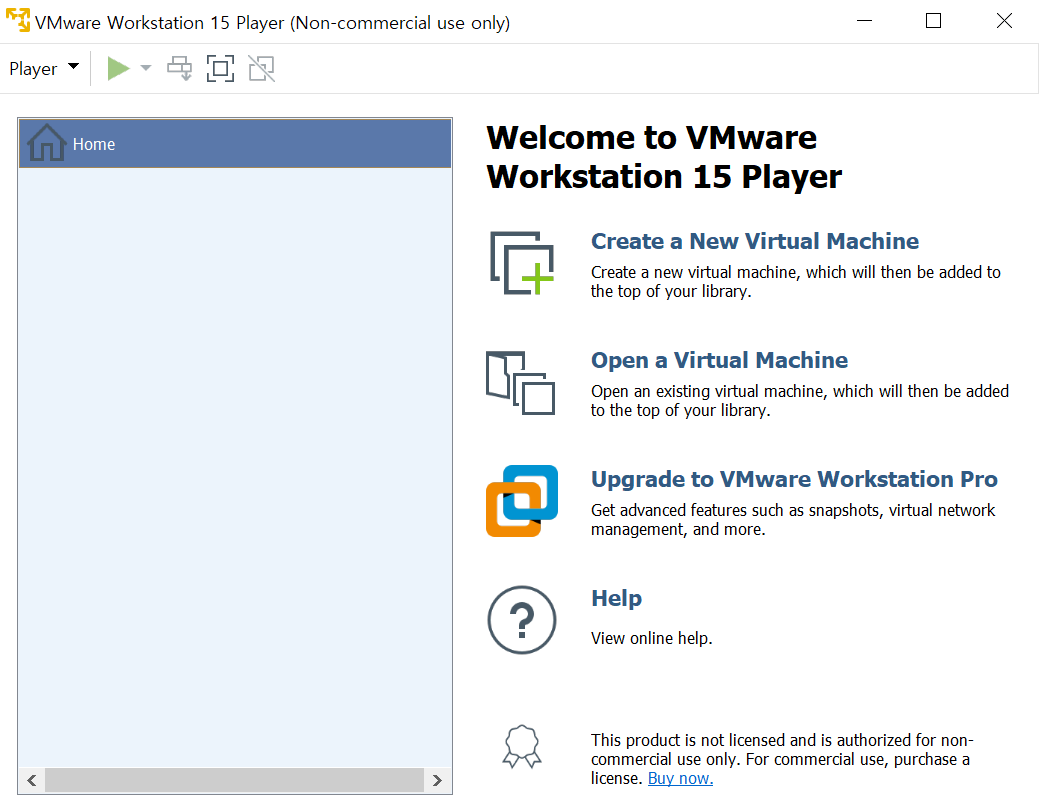Click the library scrollbar left arrow
This screenshot has width=1039, height=811.
(x=32, y=781)
